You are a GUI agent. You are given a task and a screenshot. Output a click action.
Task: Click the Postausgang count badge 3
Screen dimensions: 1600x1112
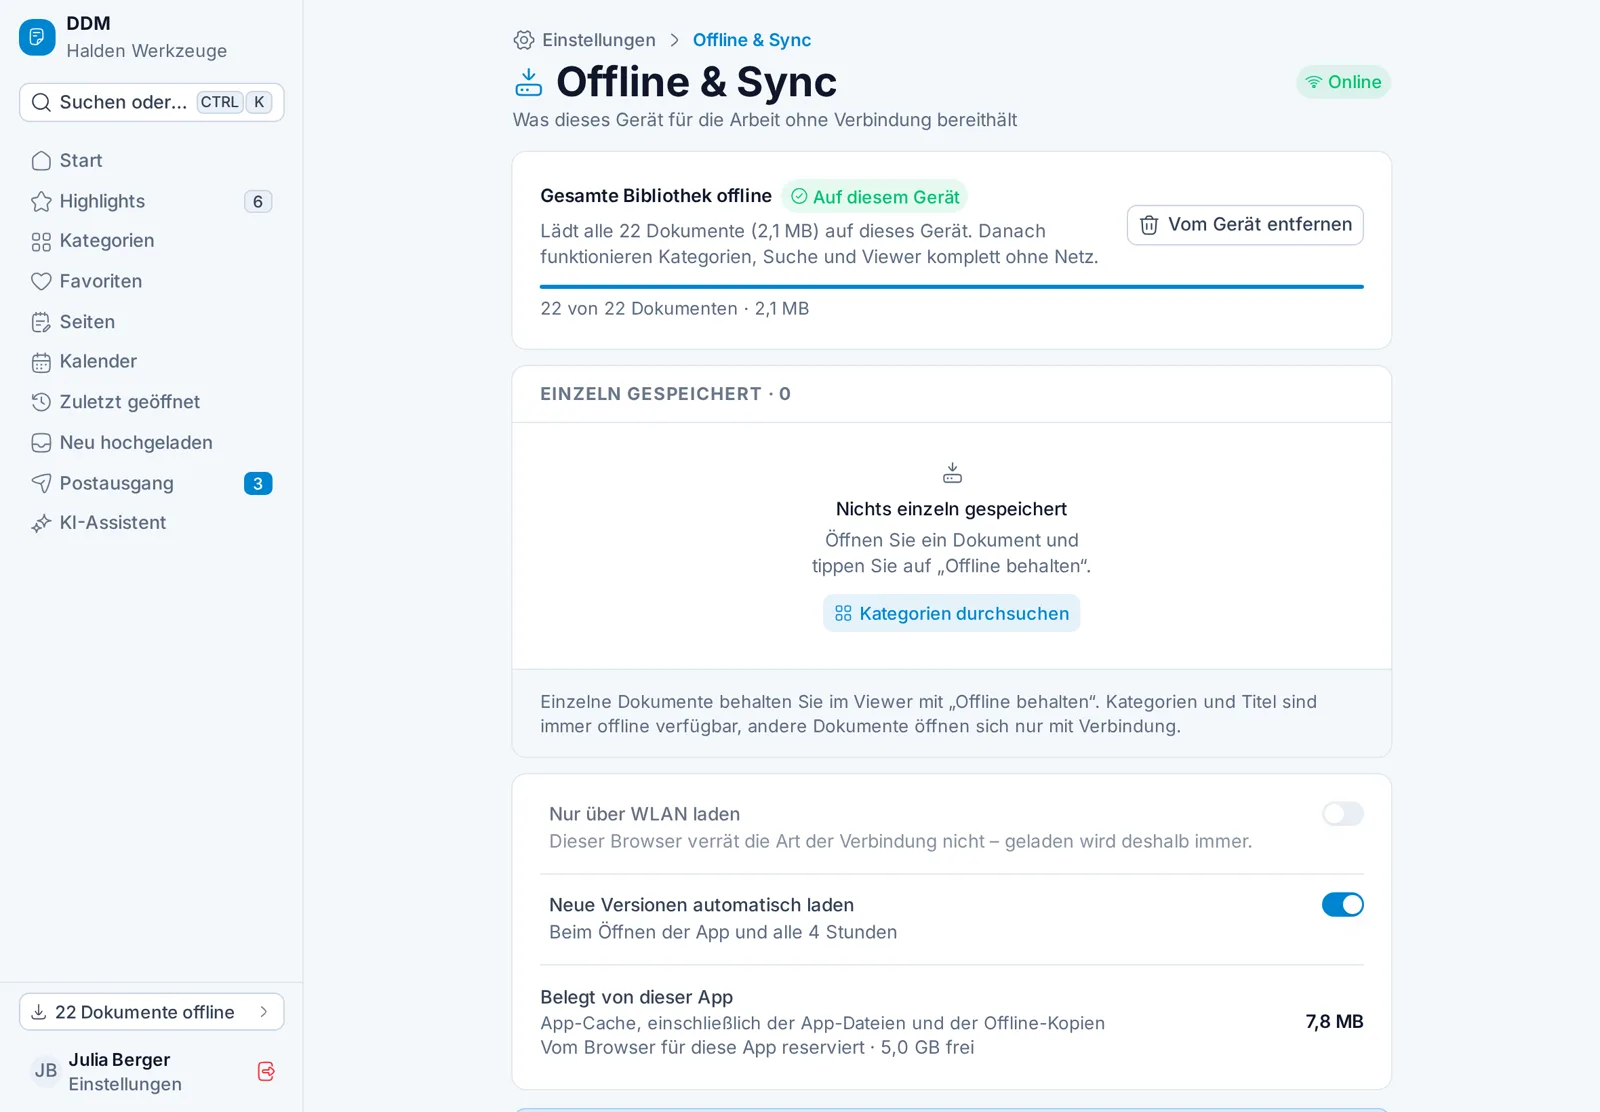point(258,484)
